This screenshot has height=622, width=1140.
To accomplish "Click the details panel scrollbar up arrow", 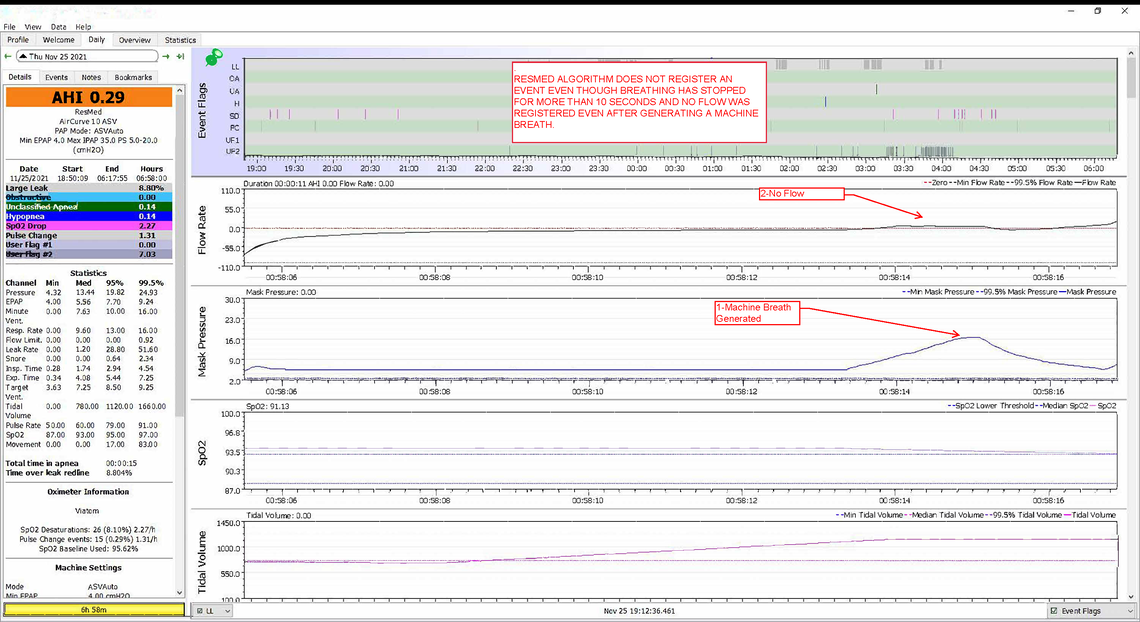I will [x=180, y=92].
